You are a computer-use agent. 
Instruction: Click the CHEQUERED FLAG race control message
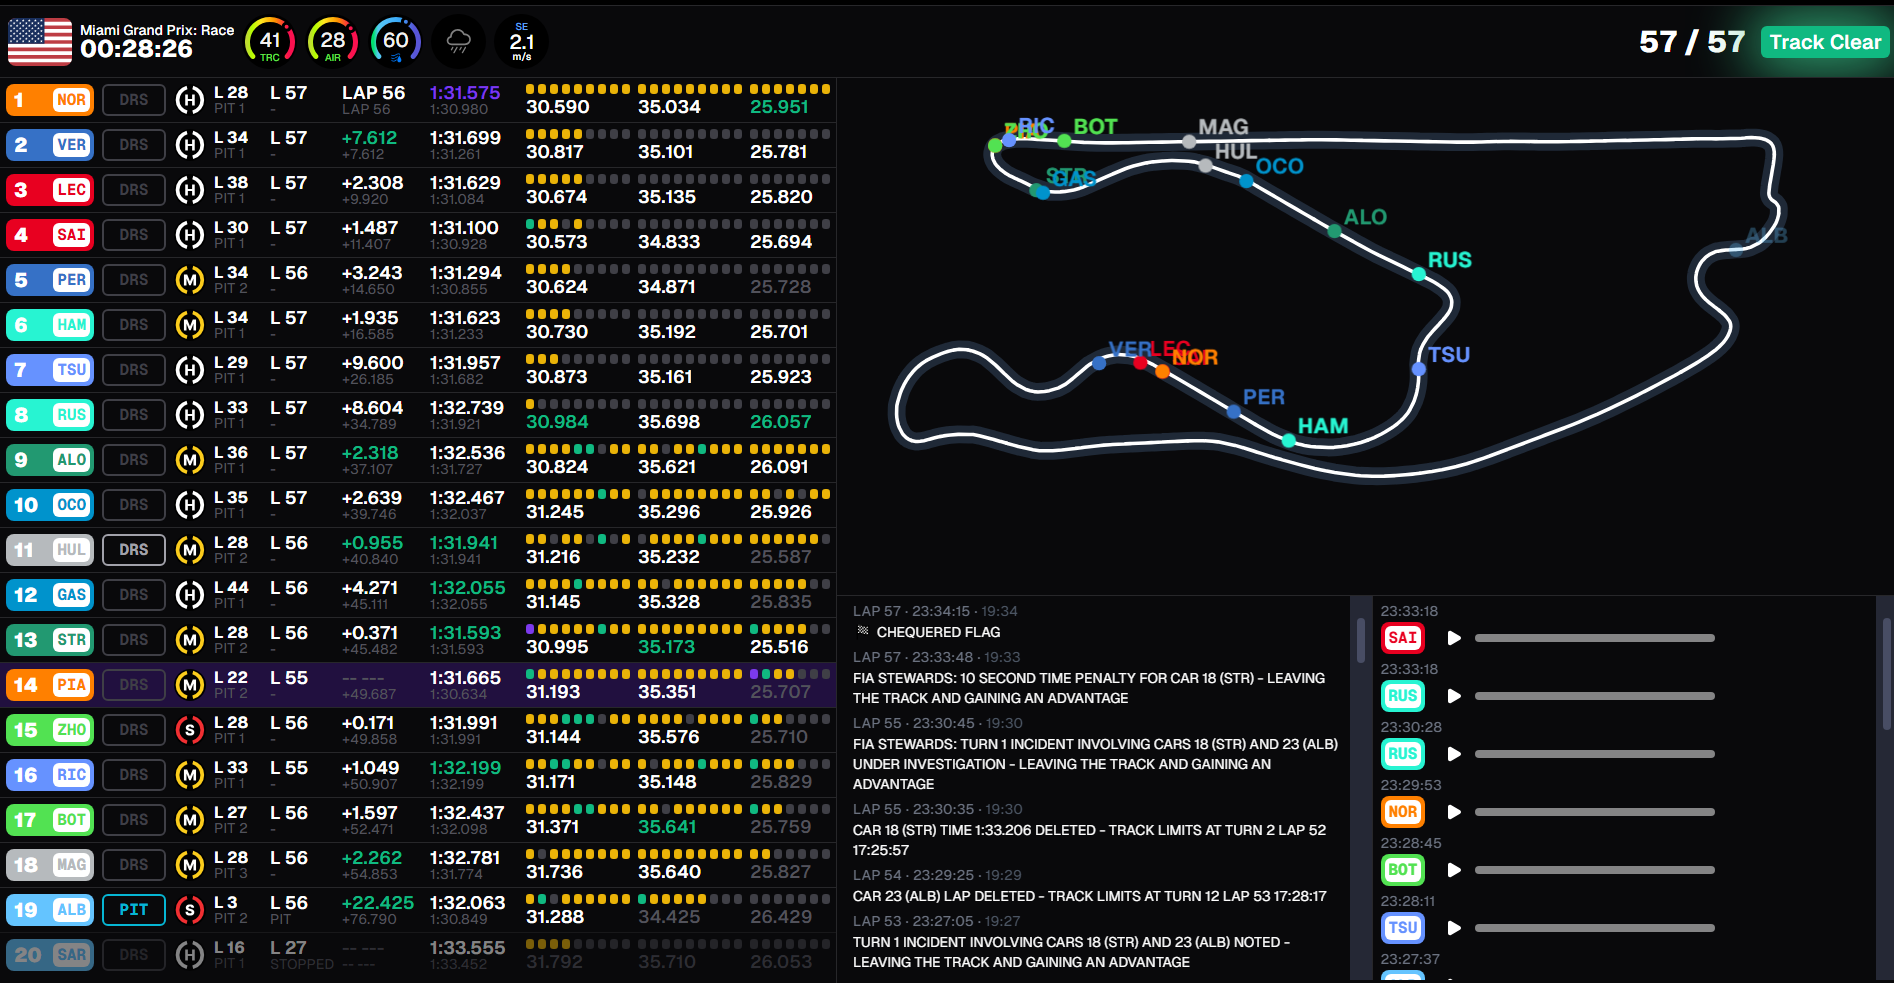(x=938, y=632)
